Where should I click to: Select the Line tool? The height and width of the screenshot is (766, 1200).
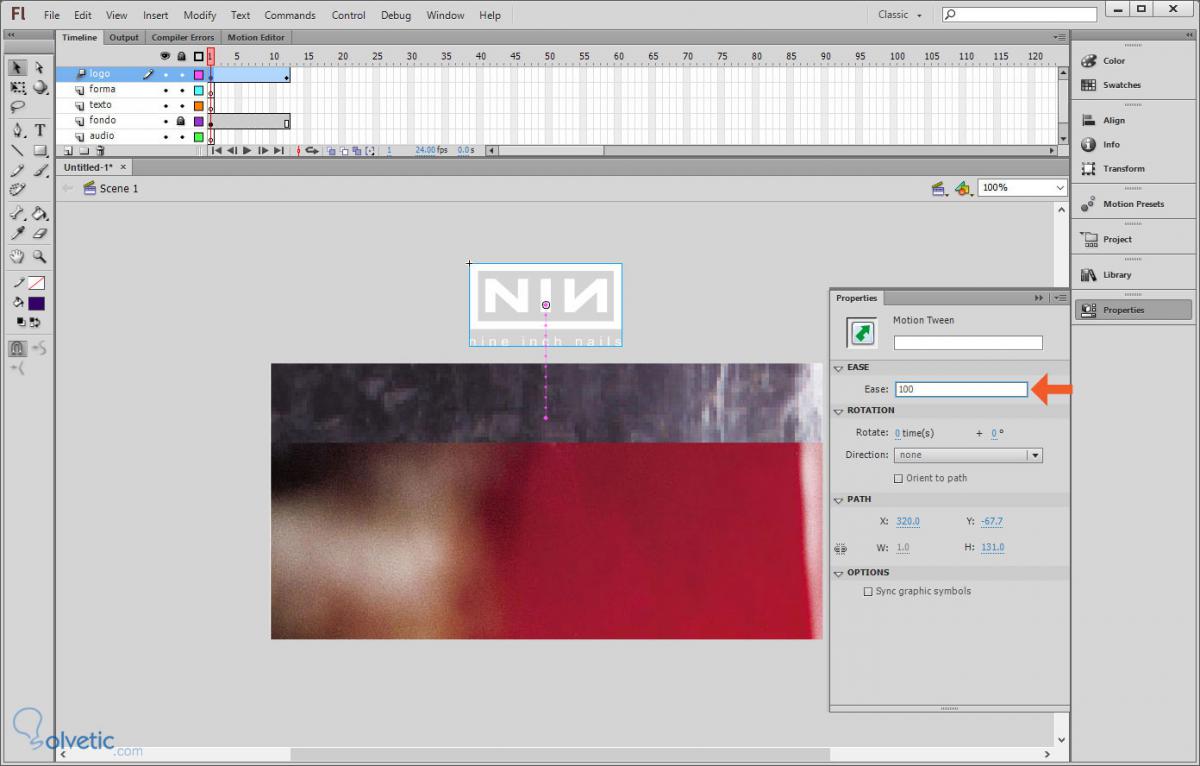(17, 150)
